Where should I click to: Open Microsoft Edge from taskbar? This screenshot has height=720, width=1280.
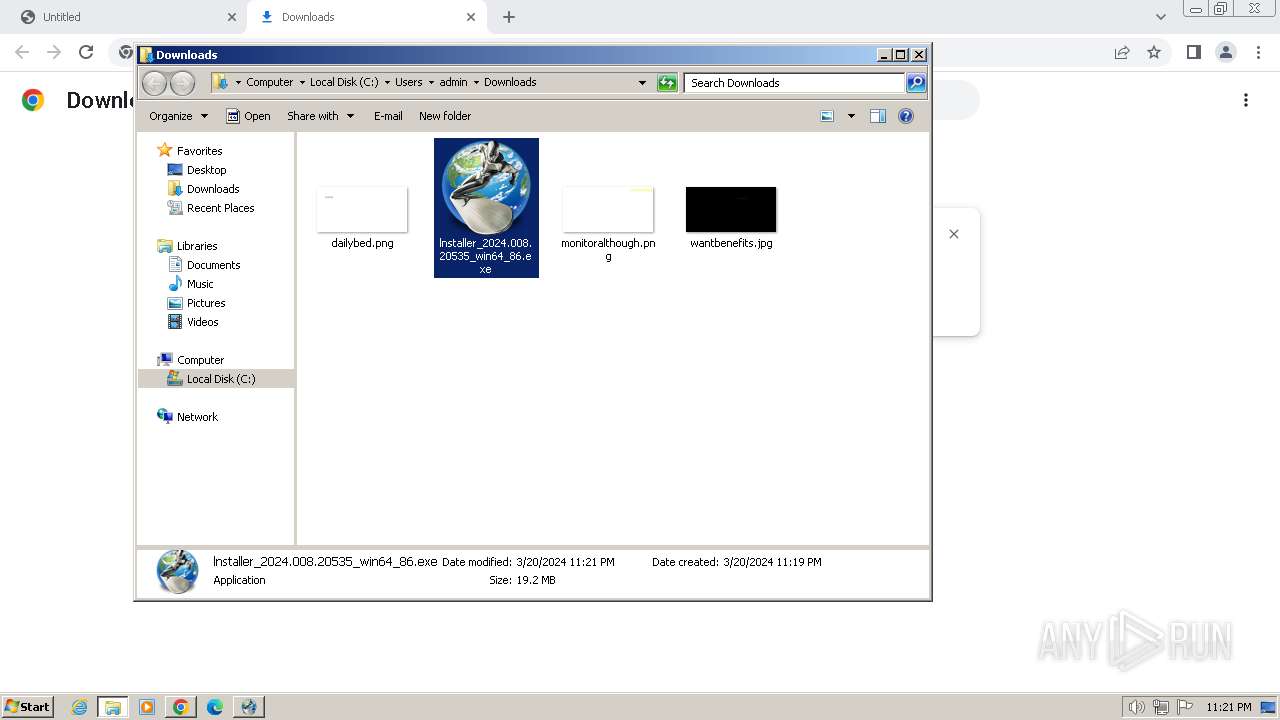[215, 707]
